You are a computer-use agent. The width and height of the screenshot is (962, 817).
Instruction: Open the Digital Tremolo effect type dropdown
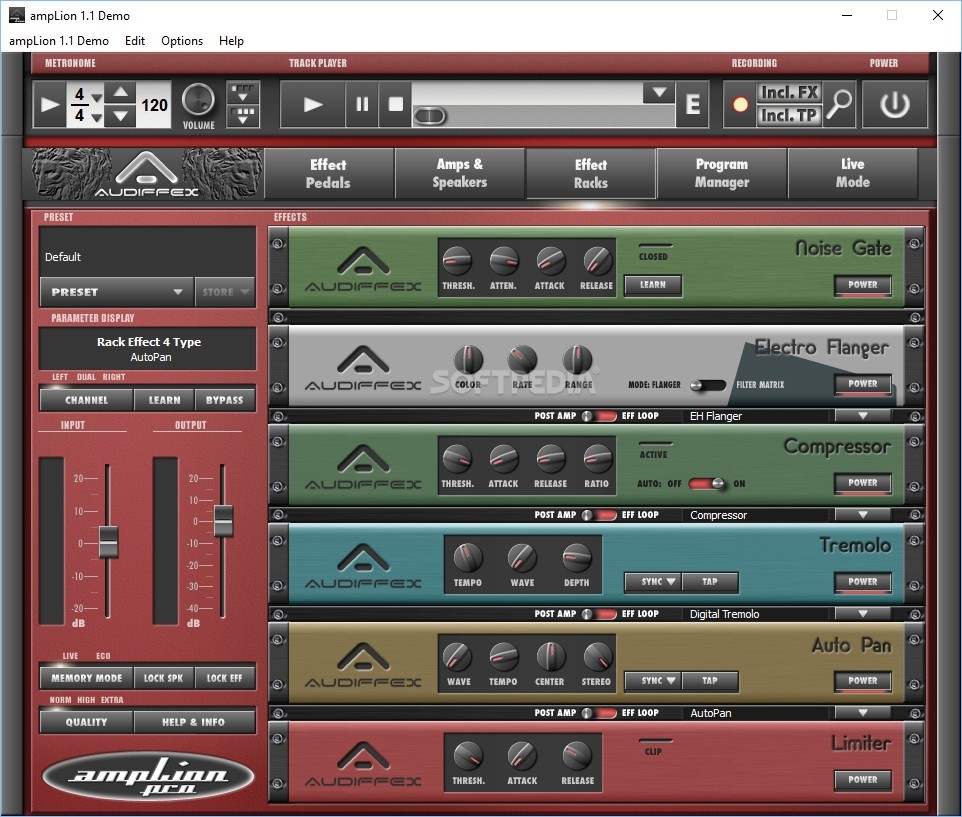point(863,613)
